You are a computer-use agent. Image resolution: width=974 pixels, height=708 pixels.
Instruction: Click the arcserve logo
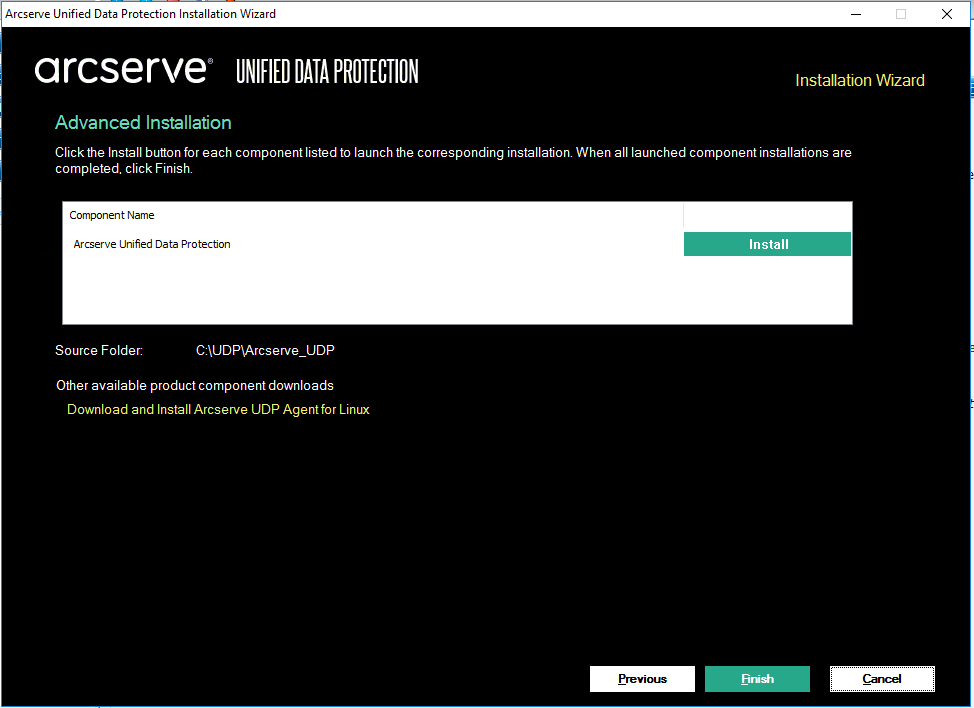124,70
